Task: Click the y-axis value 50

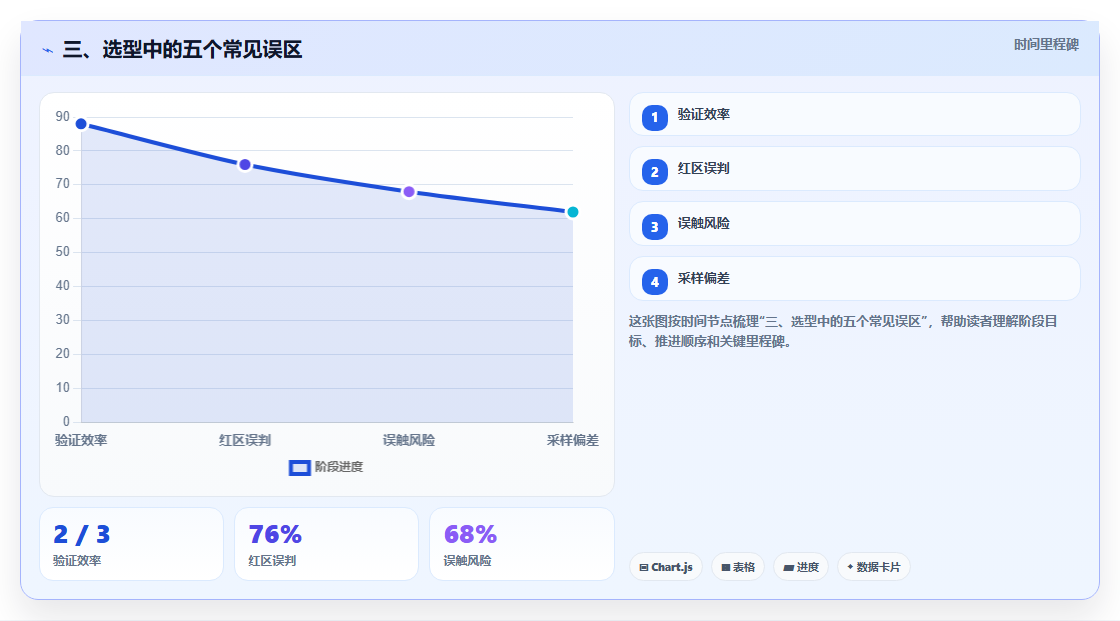Action: [63, 252]
